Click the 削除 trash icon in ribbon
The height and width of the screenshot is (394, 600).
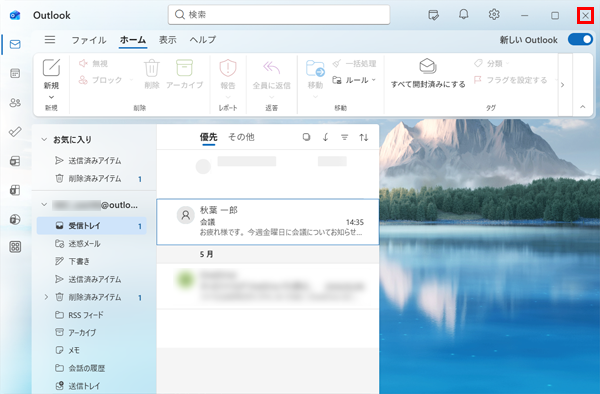click(152, 68)
